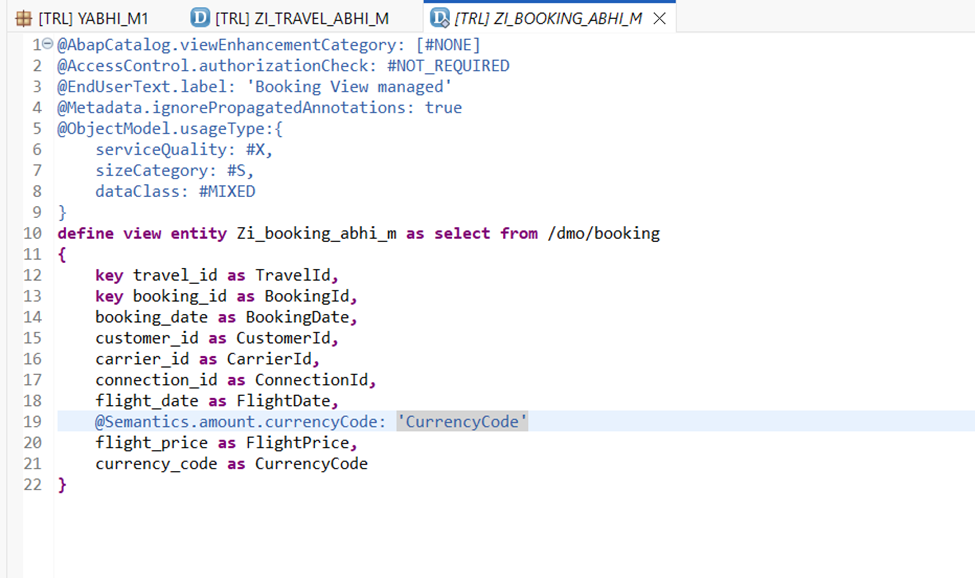Close the ZI_BOOKING_ABHI_M editor tab
This screenshot has width=975, height=578.
[x=660, y=19]
